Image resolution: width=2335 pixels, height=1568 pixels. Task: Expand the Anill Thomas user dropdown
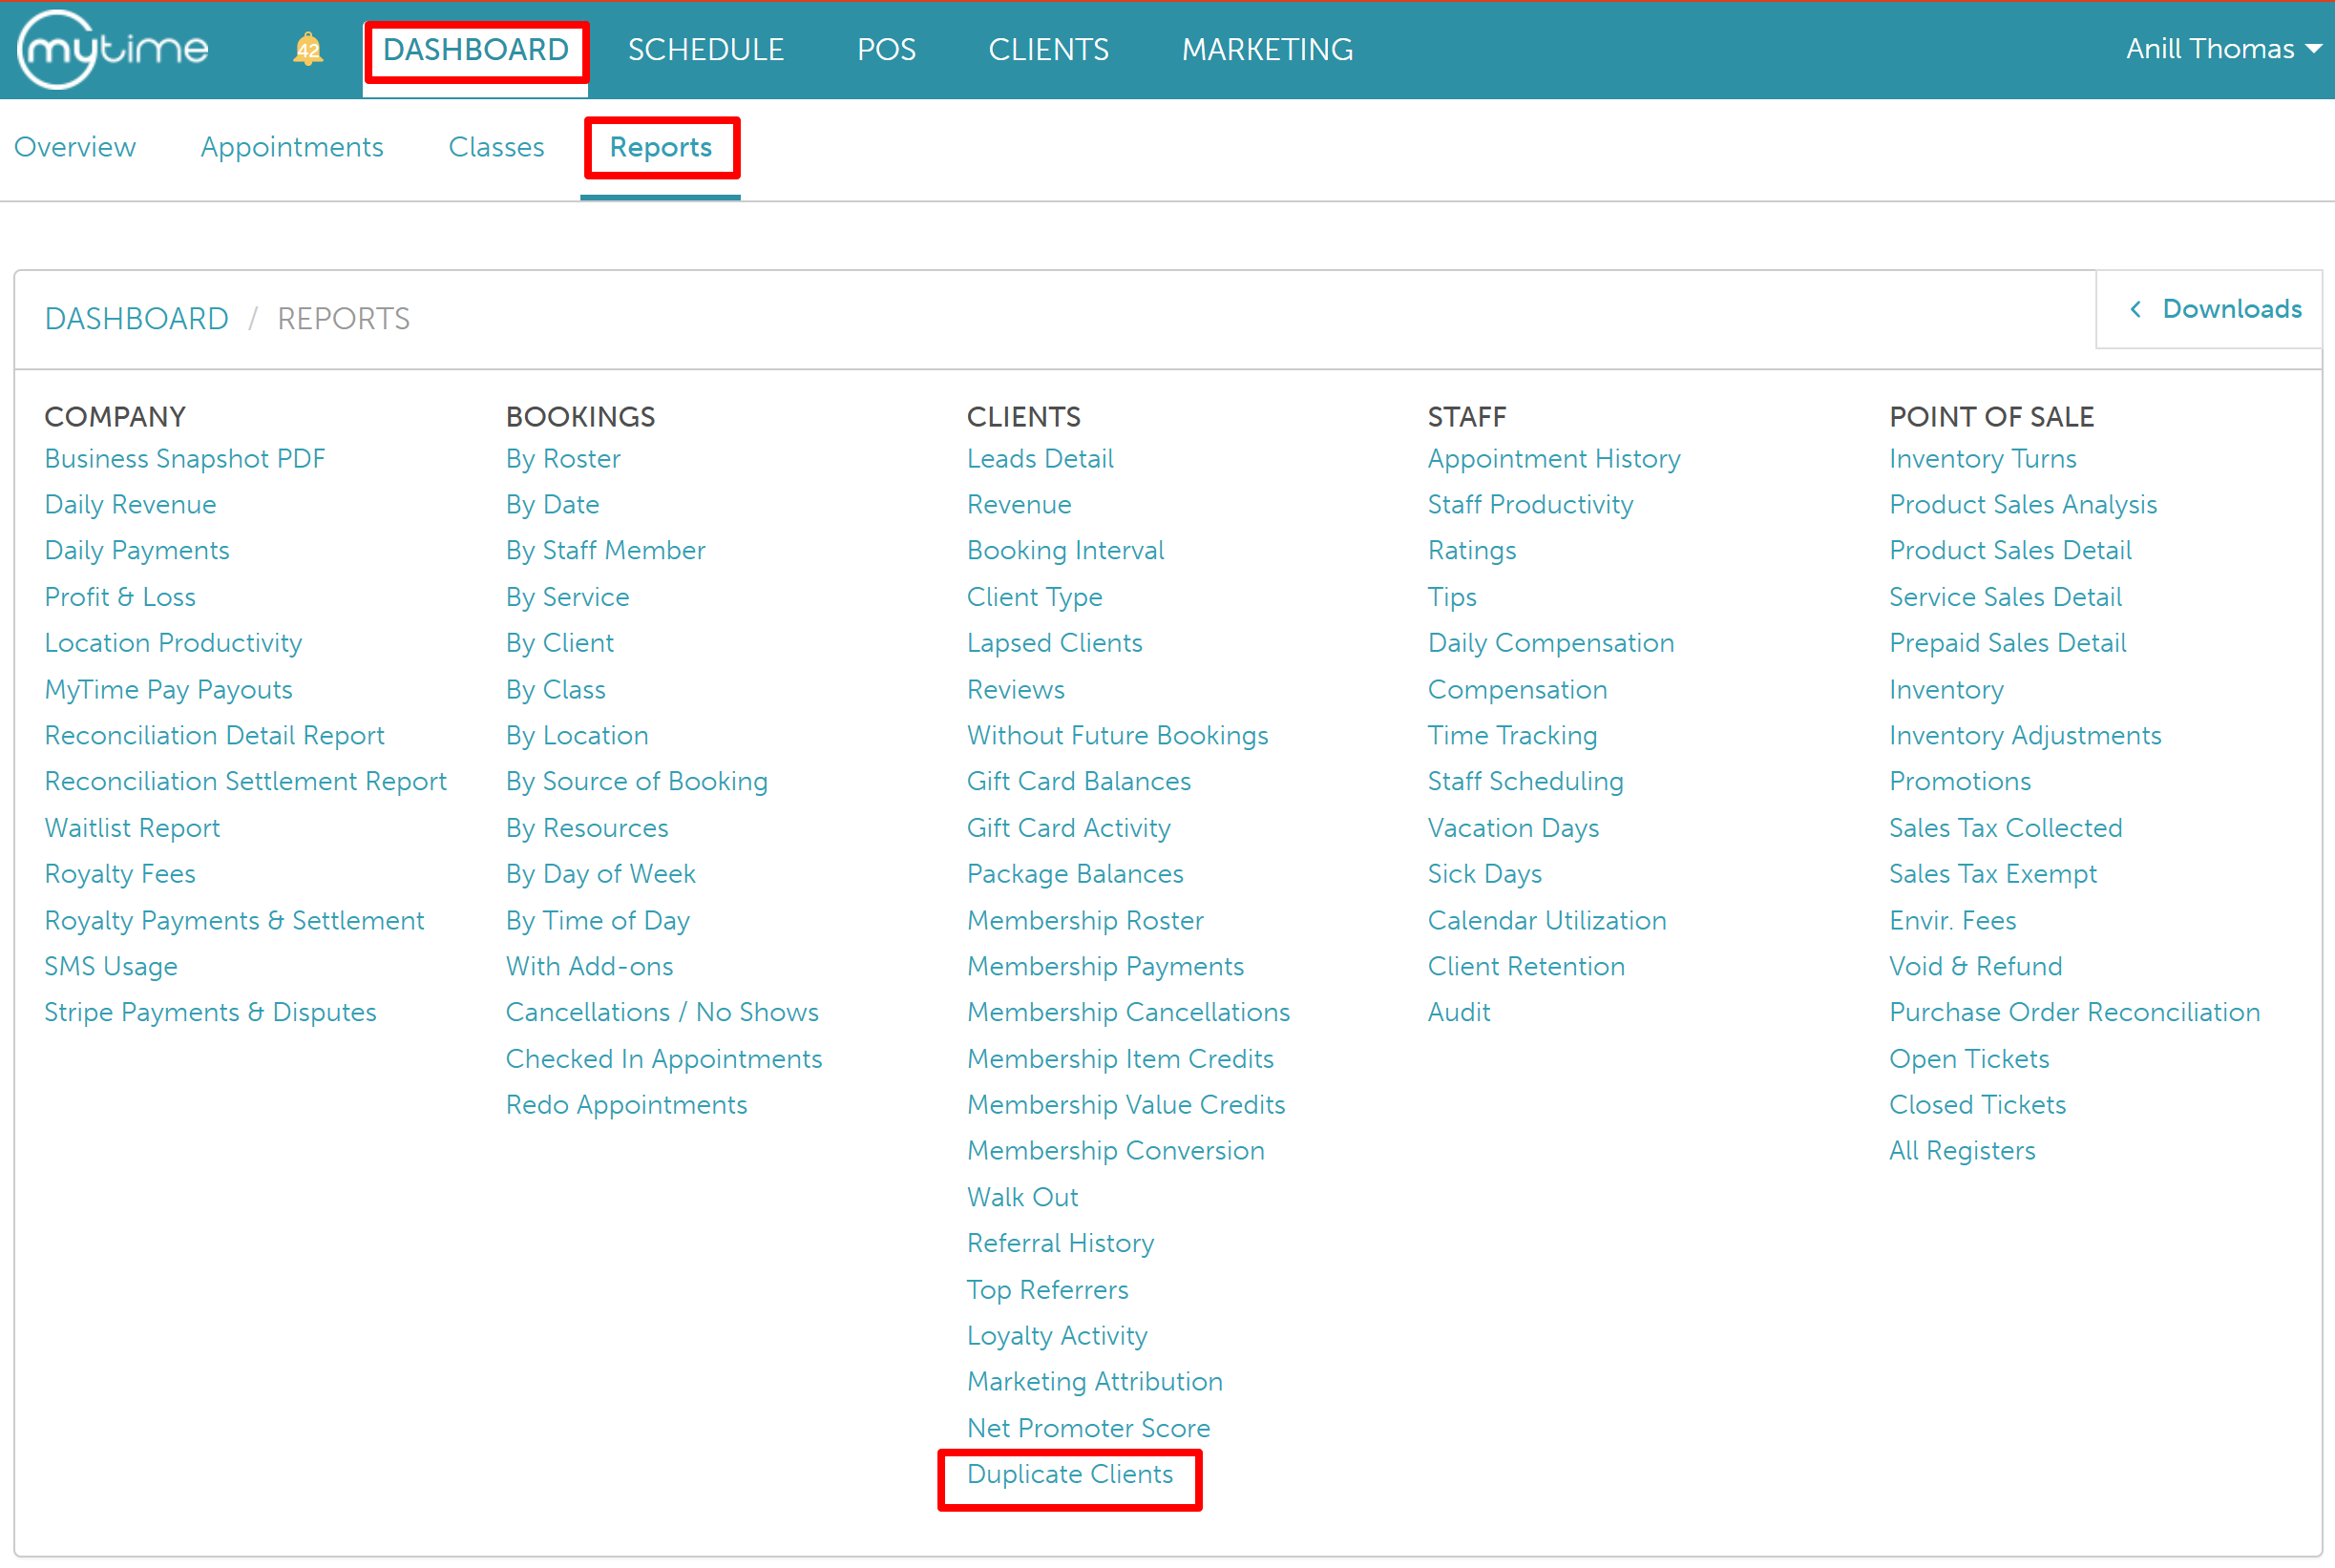coord(2222,48)
